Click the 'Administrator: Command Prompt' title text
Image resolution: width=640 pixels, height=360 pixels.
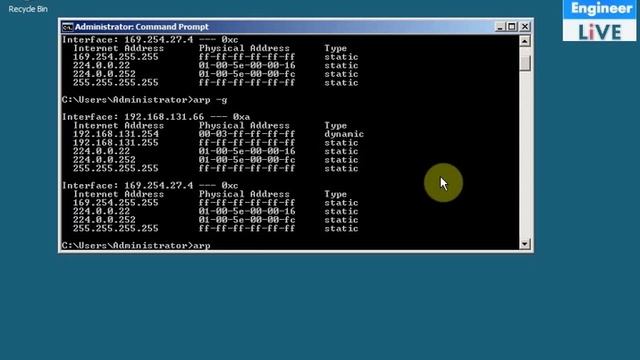[142, 27]
